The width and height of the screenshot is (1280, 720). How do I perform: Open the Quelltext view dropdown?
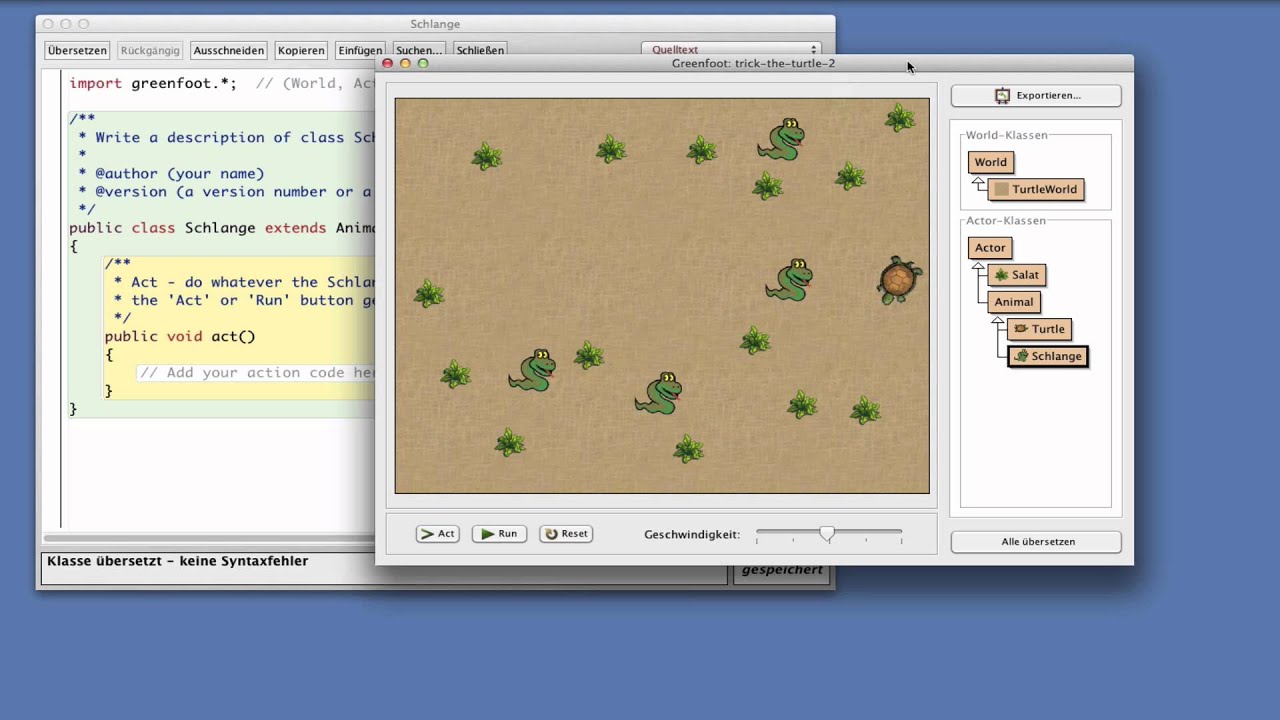[731, 49]
